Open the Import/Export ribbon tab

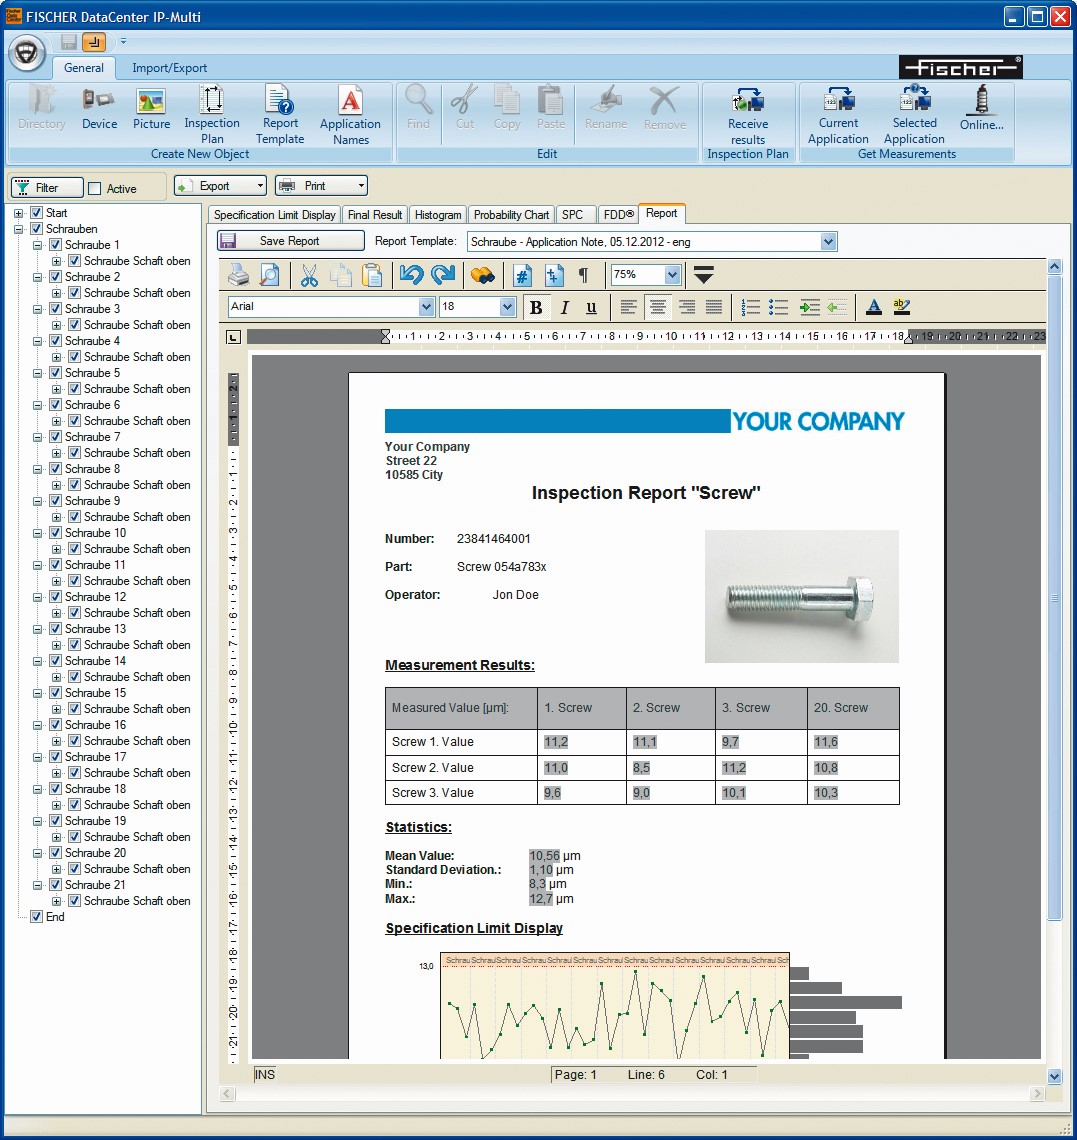point(169,68)
